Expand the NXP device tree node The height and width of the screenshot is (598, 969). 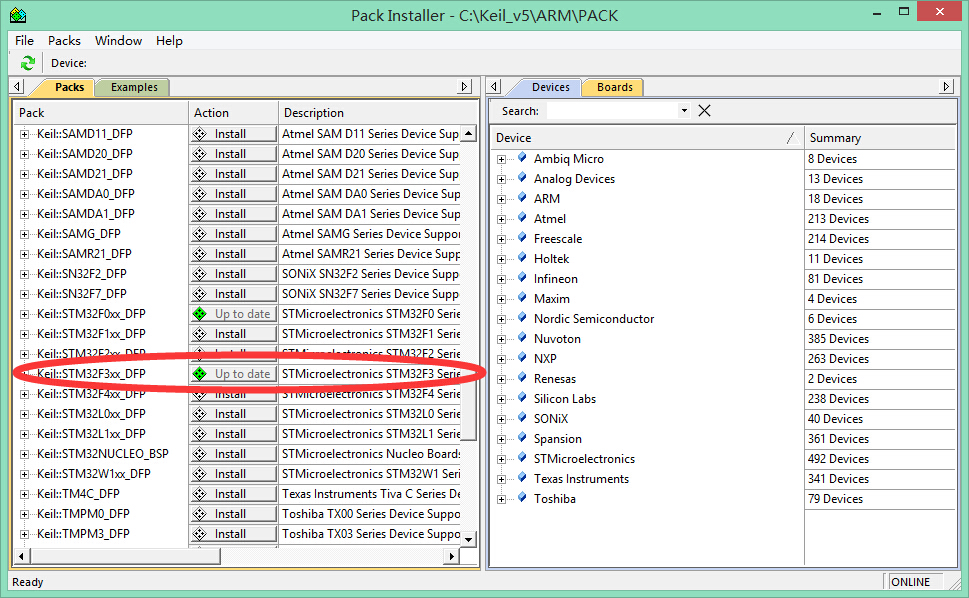click(501, 359)
